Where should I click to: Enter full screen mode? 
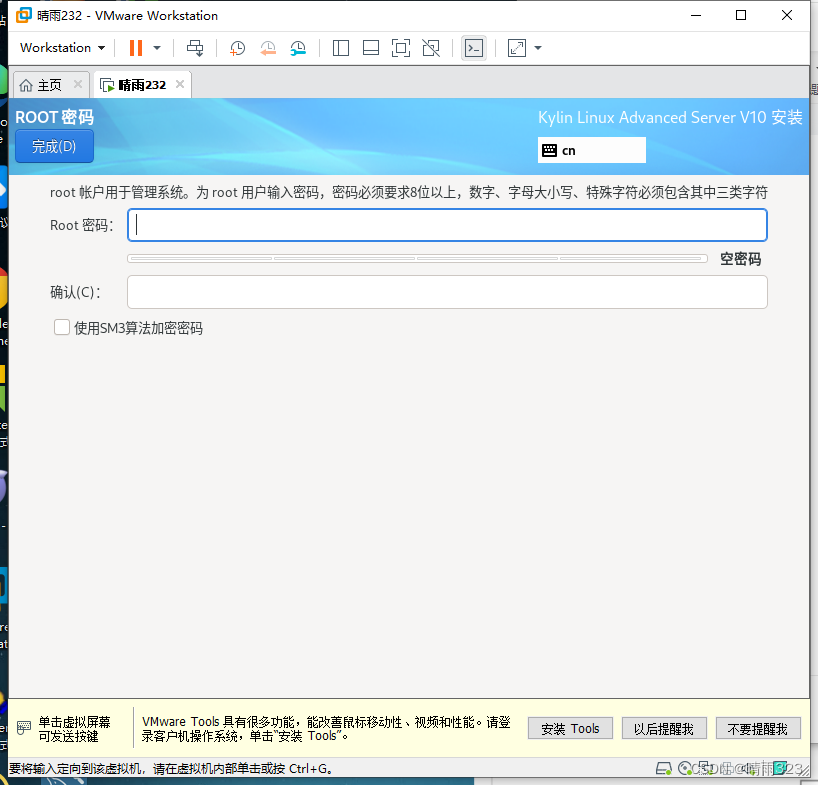pos(401,48)
